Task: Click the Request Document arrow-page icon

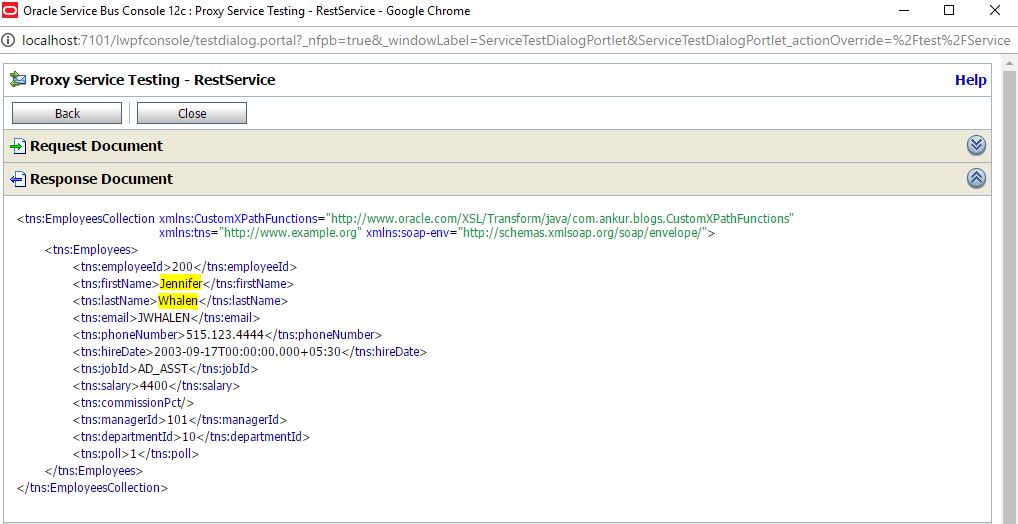Action: (x=18, y=146)
